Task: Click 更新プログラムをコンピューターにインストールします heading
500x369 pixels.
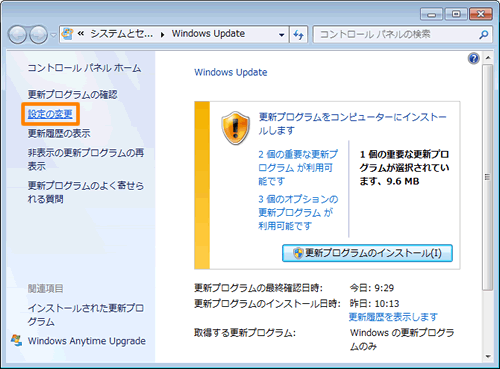Action: (x=352, y=124)
